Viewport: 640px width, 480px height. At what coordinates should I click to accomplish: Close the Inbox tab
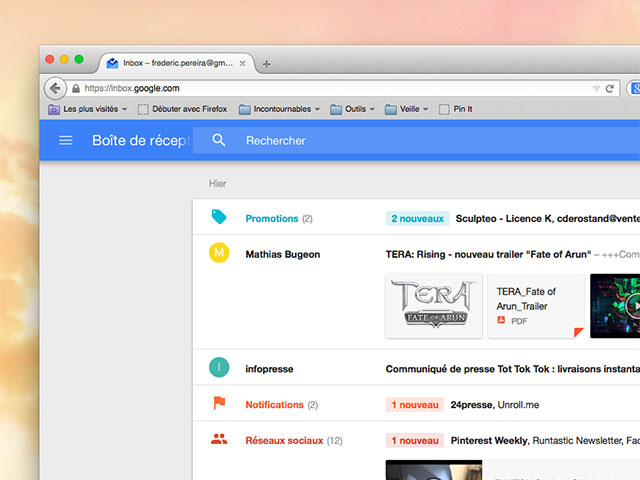[x=242, y=63]
